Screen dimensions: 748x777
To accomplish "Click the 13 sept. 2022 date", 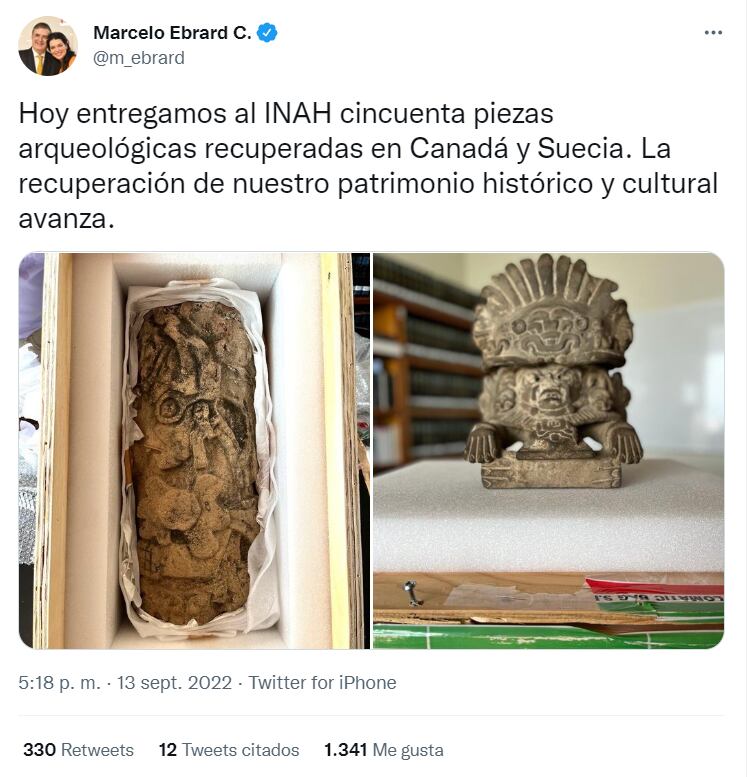I will point(174,683).
